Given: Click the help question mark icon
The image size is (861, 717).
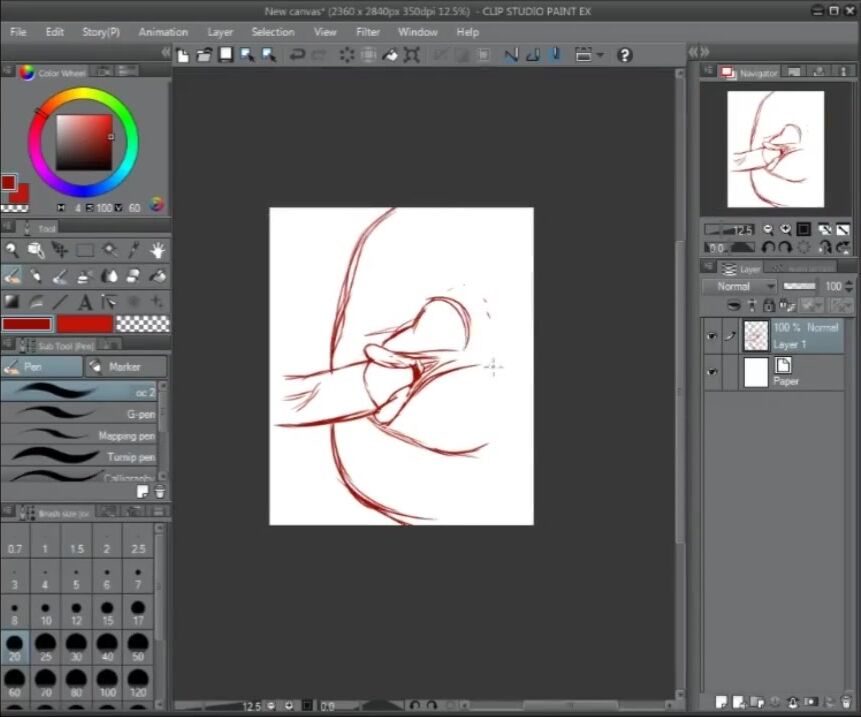Looking at the screenshot, I should [625, 55].
